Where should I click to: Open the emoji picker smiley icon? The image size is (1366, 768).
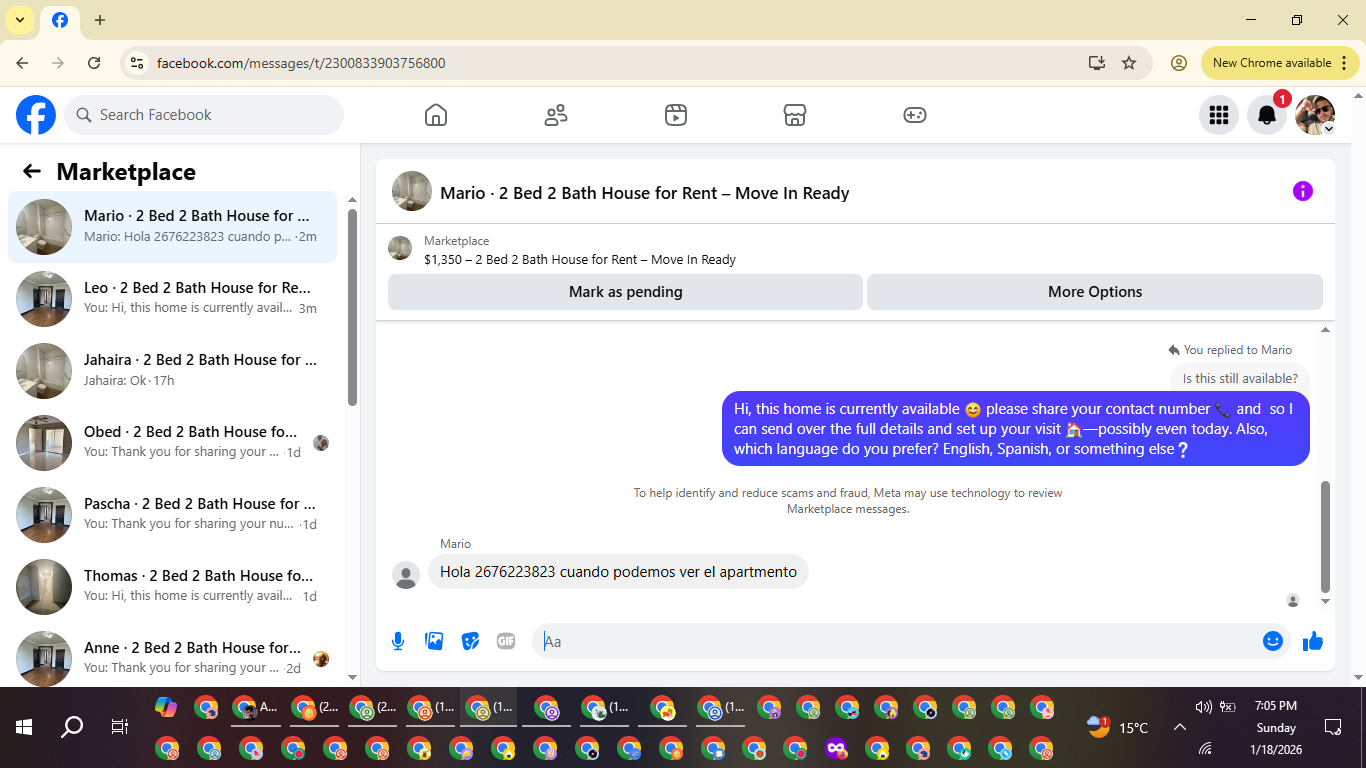pos(1273,641)
